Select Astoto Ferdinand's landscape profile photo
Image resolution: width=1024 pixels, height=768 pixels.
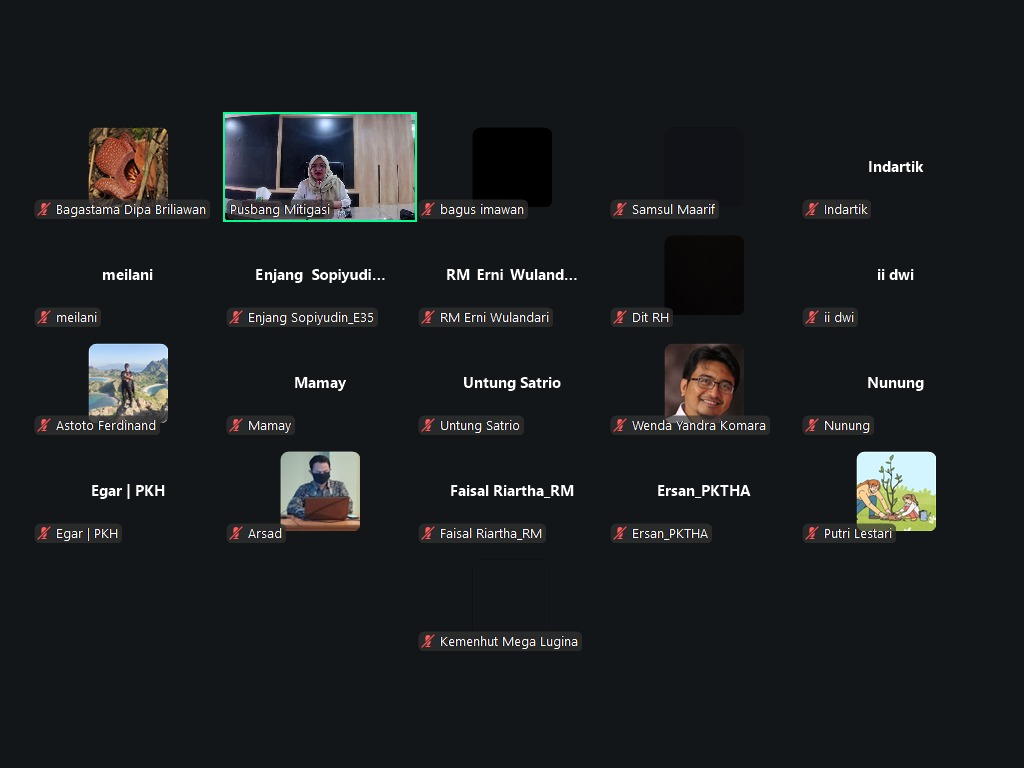(128, 380)
